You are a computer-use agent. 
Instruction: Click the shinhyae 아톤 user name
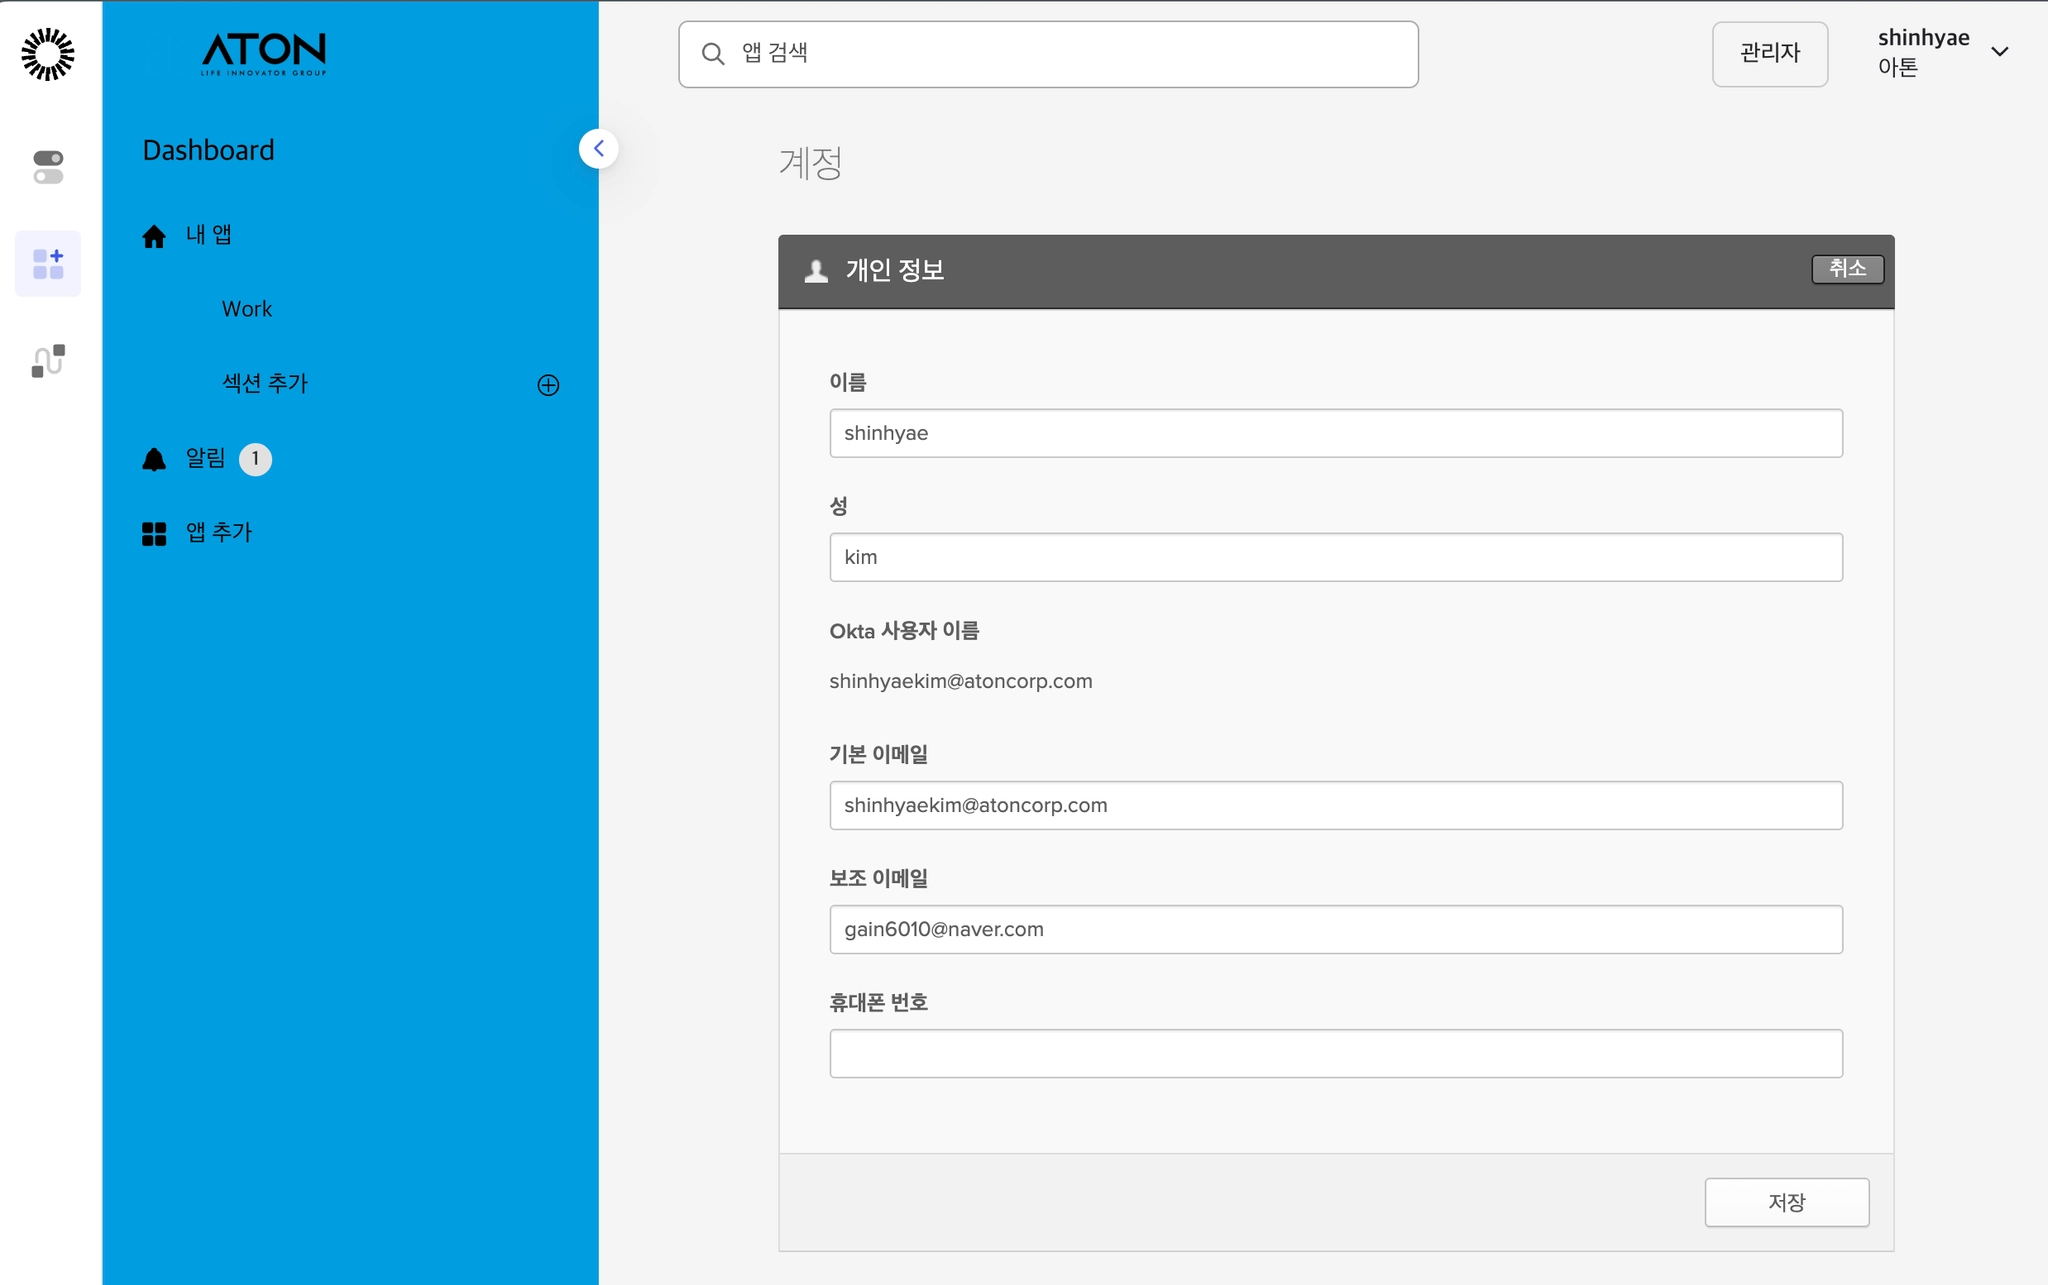point(1924,52)
